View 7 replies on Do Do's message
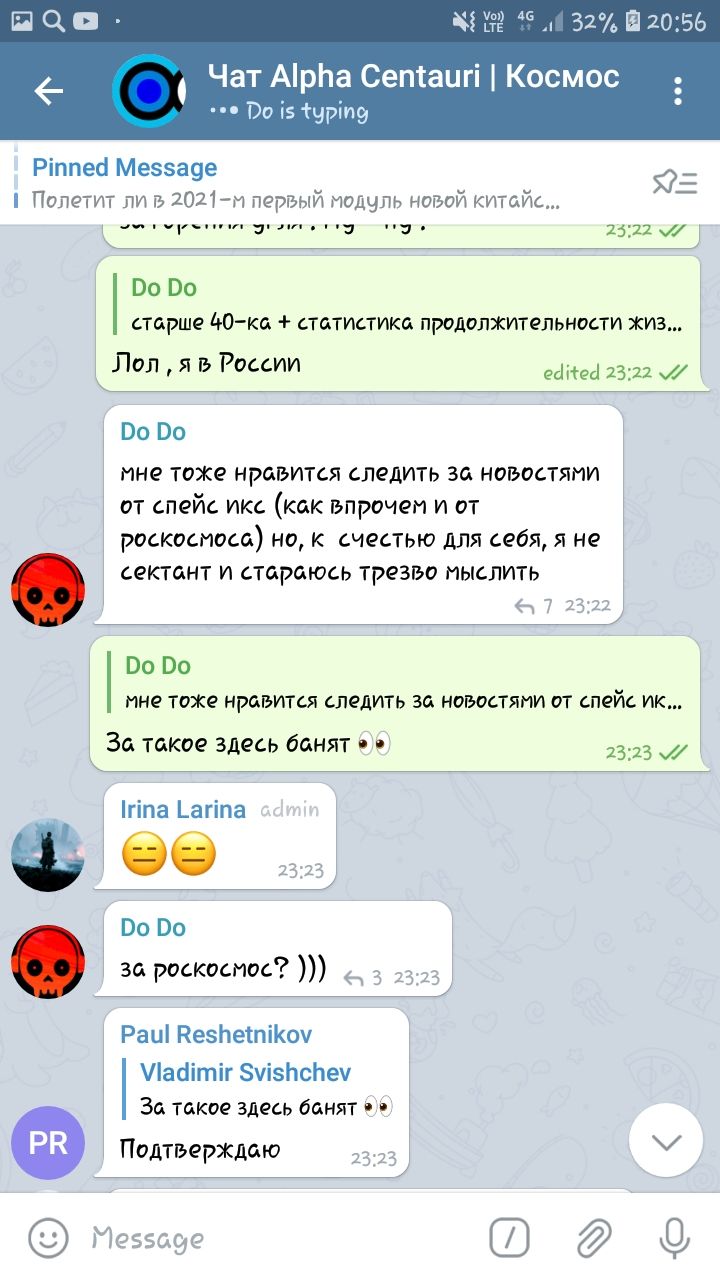This screenshot has height=1280, width=720. (533, 606)
